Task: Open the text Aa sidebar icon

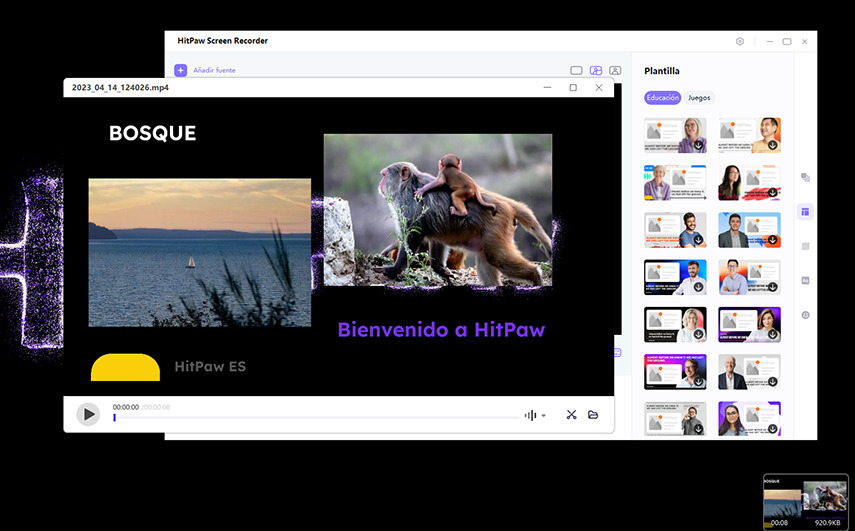Action: point(805,280)
